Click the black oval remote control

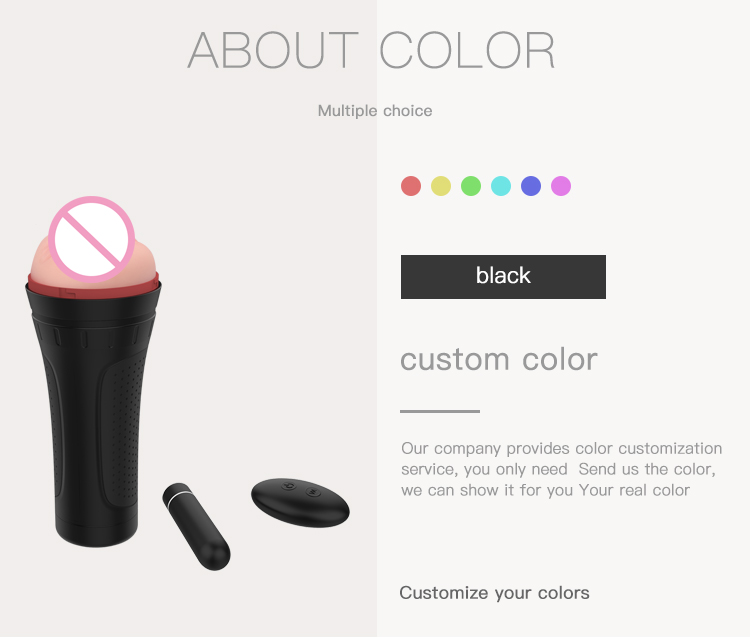click(x=300, y=503)
